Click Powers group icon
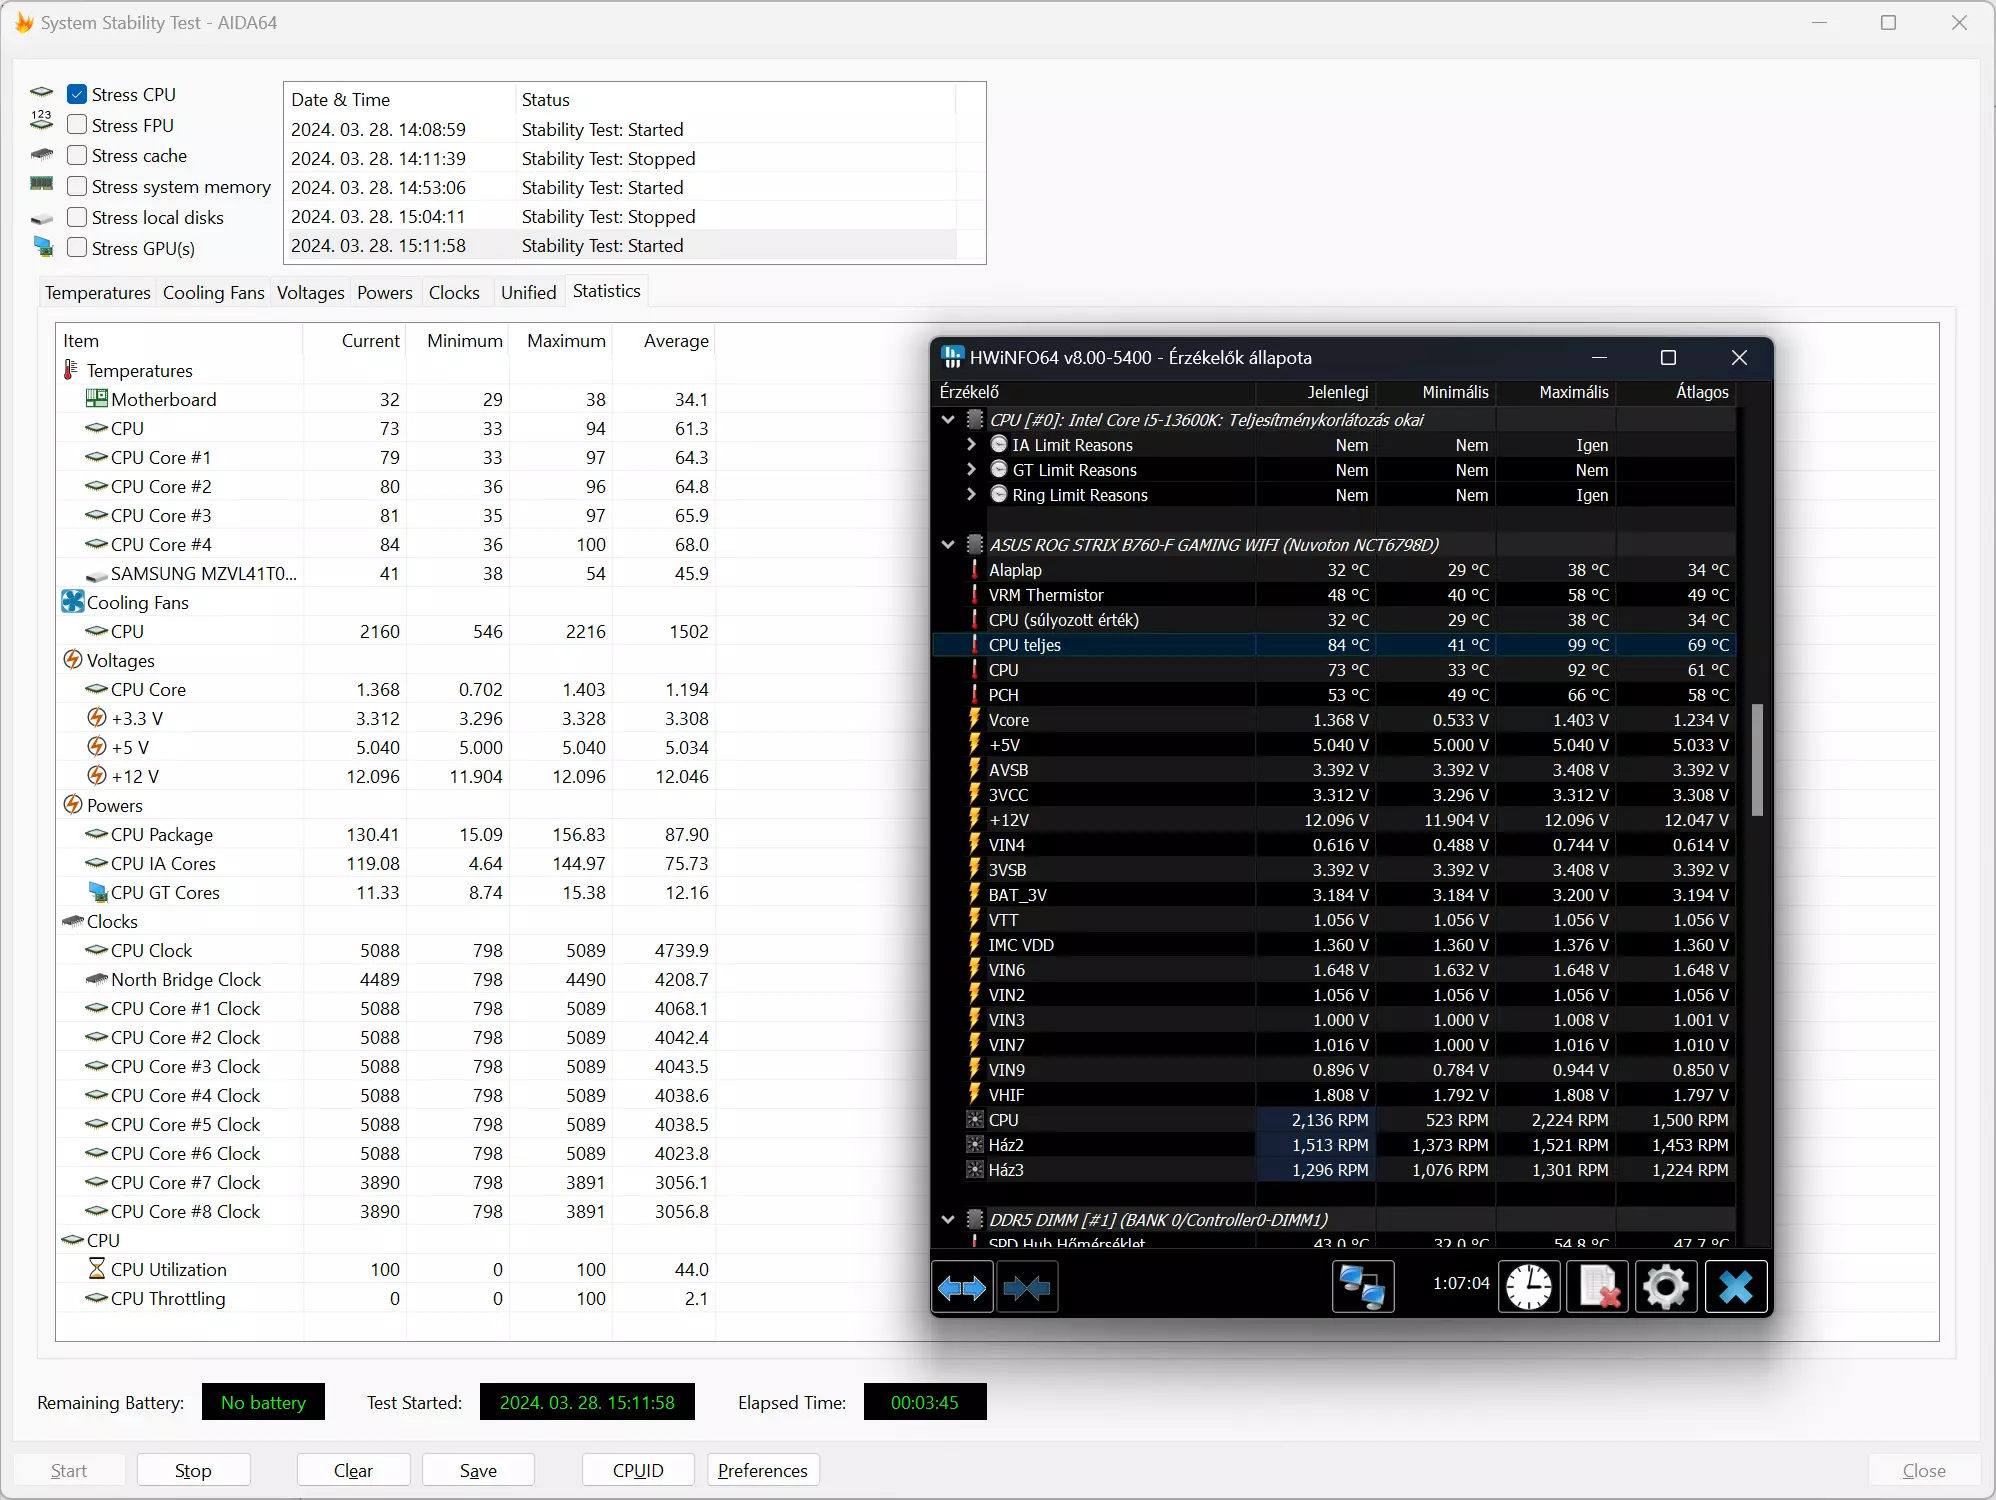1996x1500 pixels. point(73,805)
